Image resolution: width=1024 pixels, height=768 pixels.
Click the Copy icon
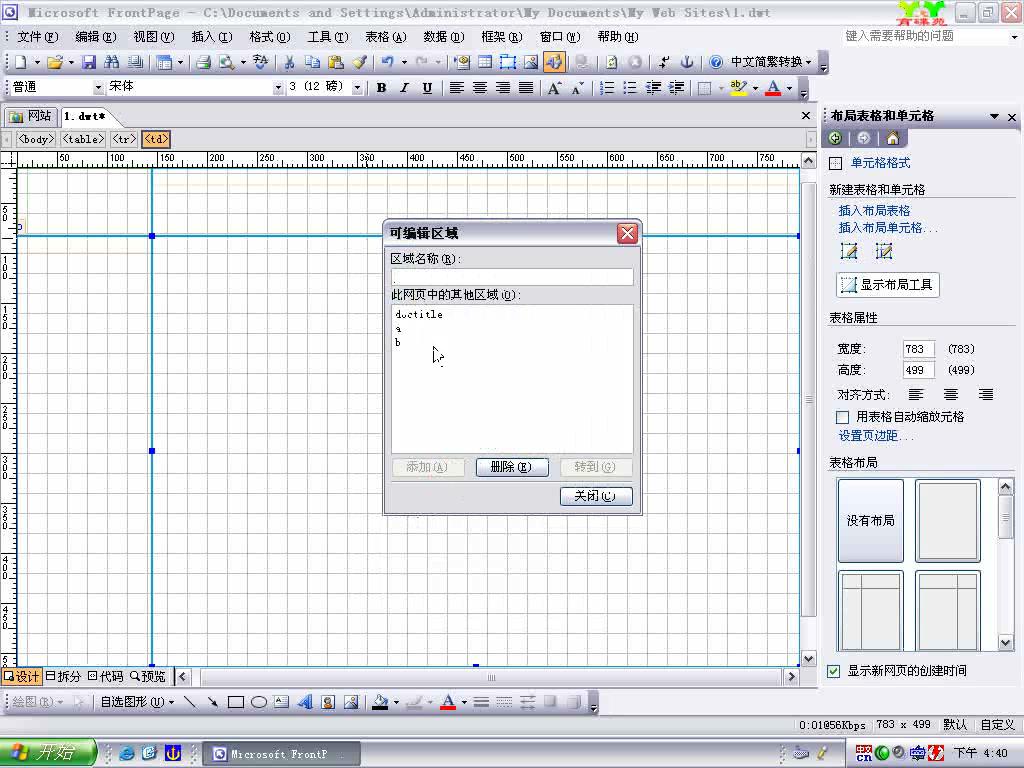coord(312,62)
